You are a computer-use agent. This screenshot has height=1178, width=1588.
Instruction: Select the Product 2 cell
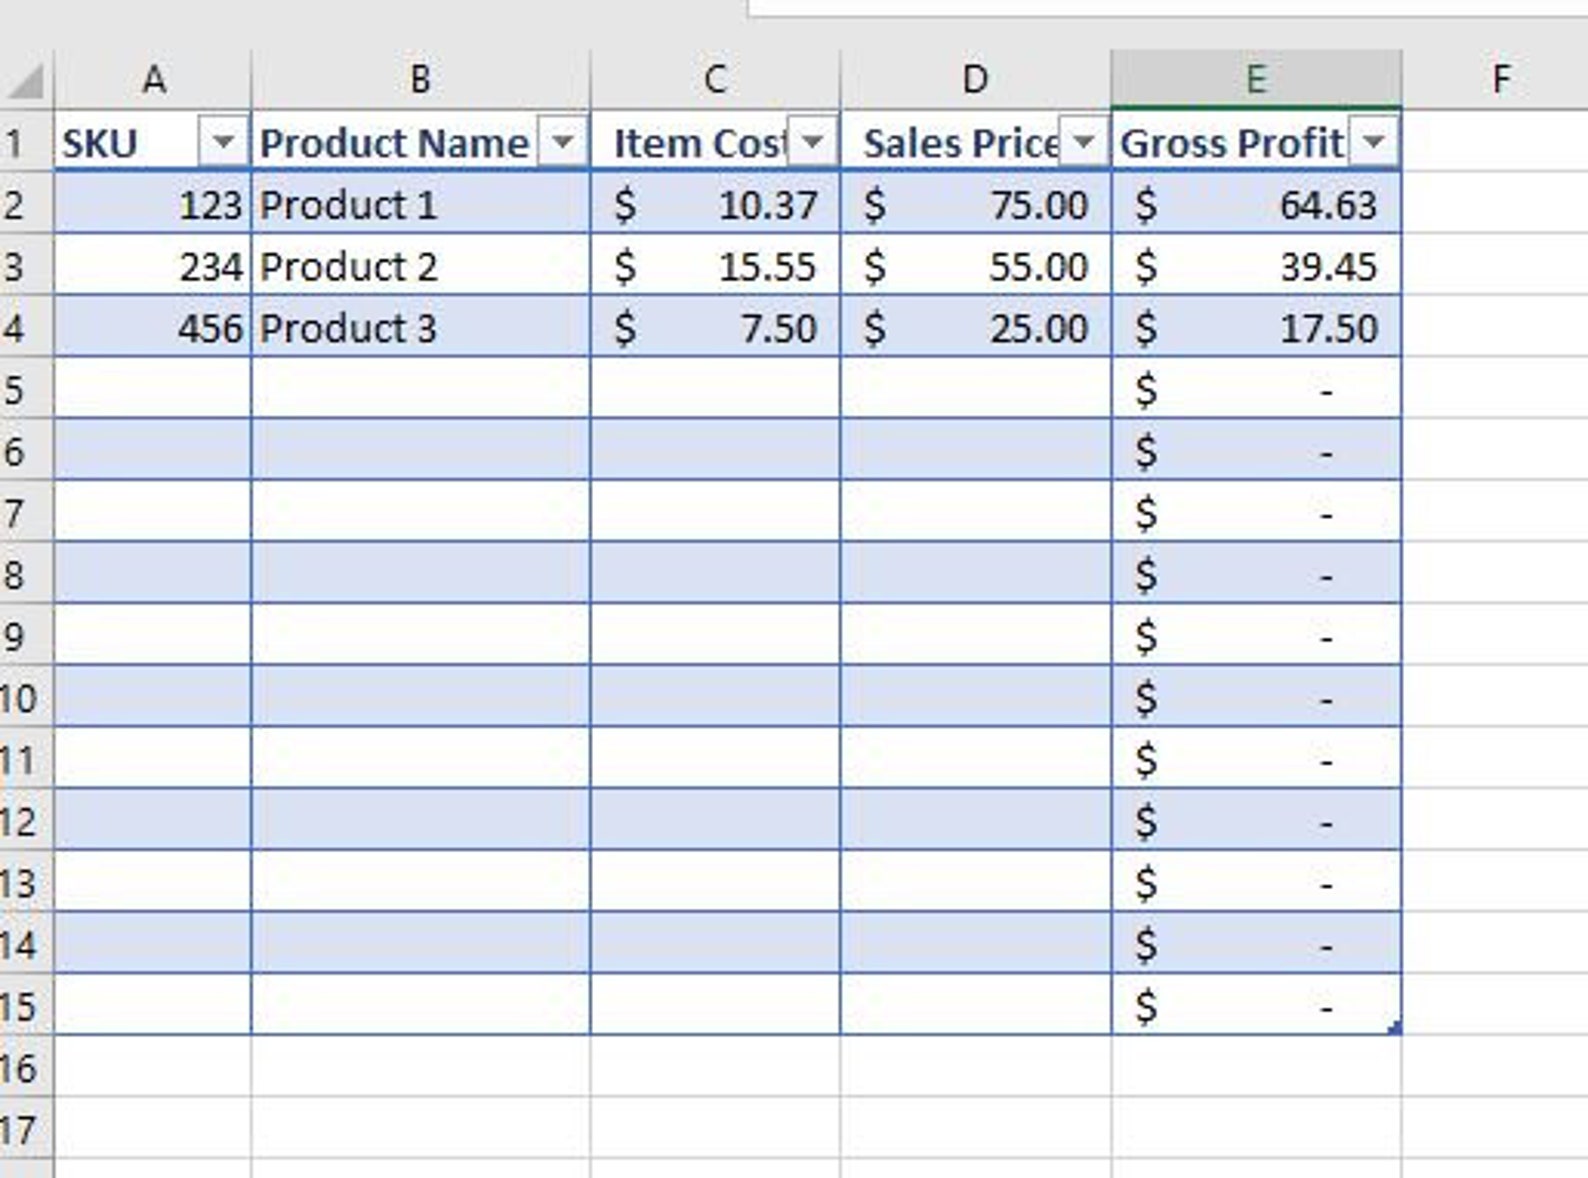pos(421,267)
